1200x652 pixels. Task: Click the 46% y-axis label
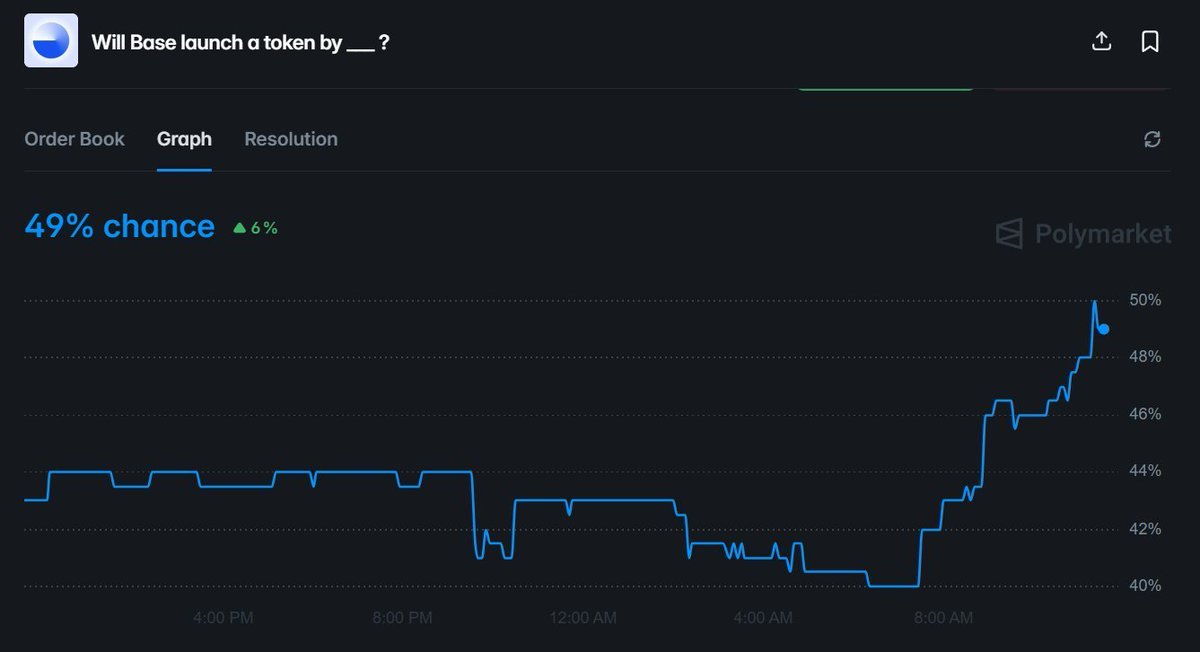(1145, 414)
